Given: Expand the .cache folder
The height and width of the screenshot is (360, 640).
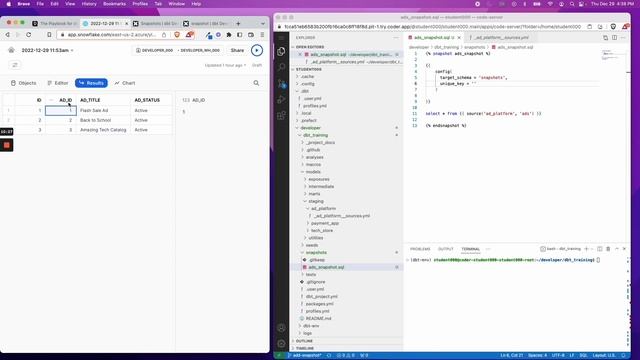Looking at the screenshot, I should (307, 77).
